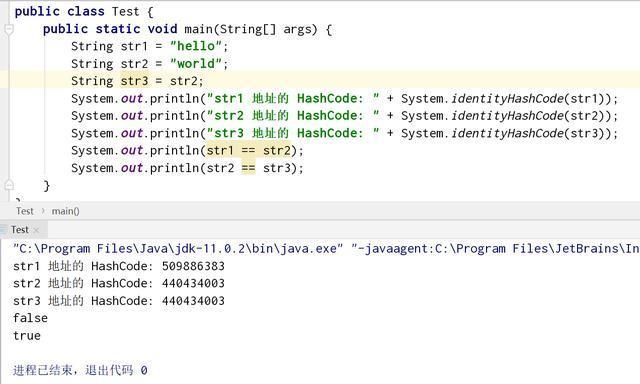640x384 pixels.
Task: Click the "world" string literal
Action: point(196,64)
